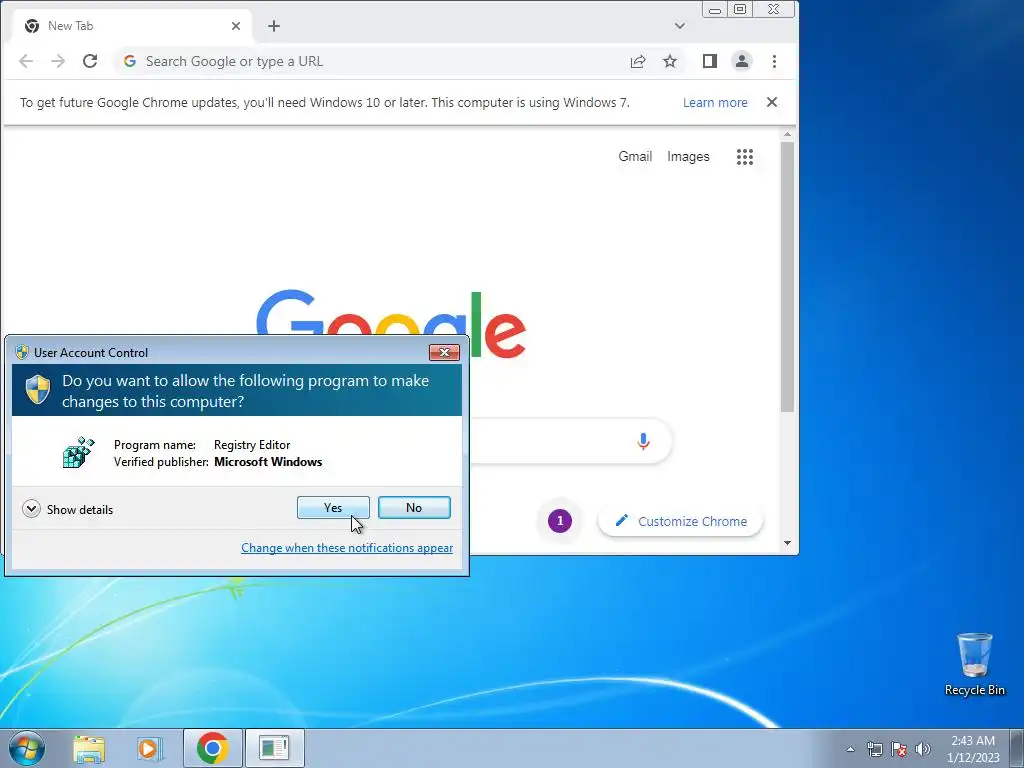The width and height of the screenshot is (1024, 768).
Task: Click No in User Account Control
Action: (414, 507)
